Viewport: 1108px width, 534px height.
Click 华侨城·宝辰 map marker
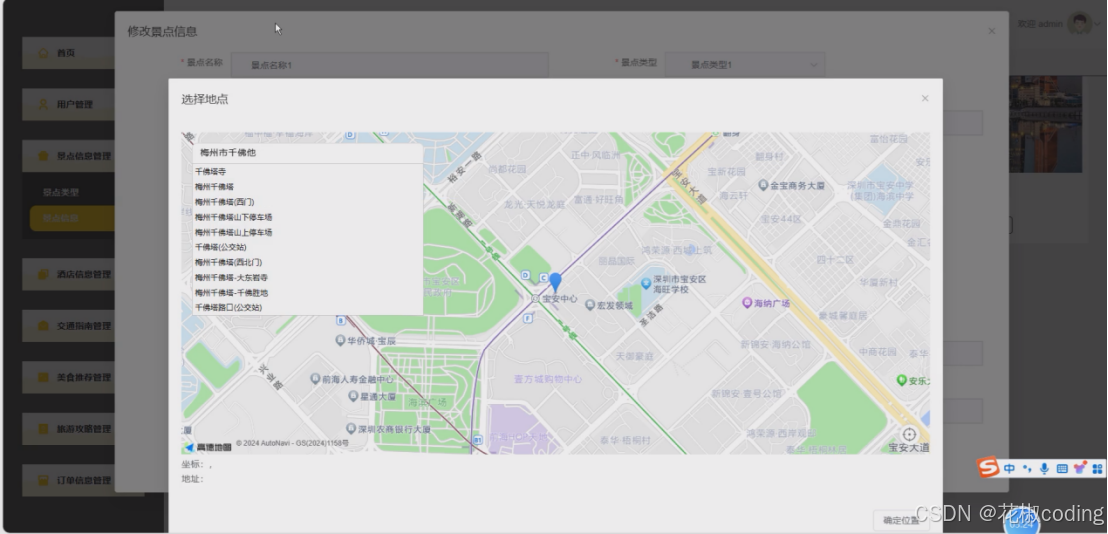[340, 340]
